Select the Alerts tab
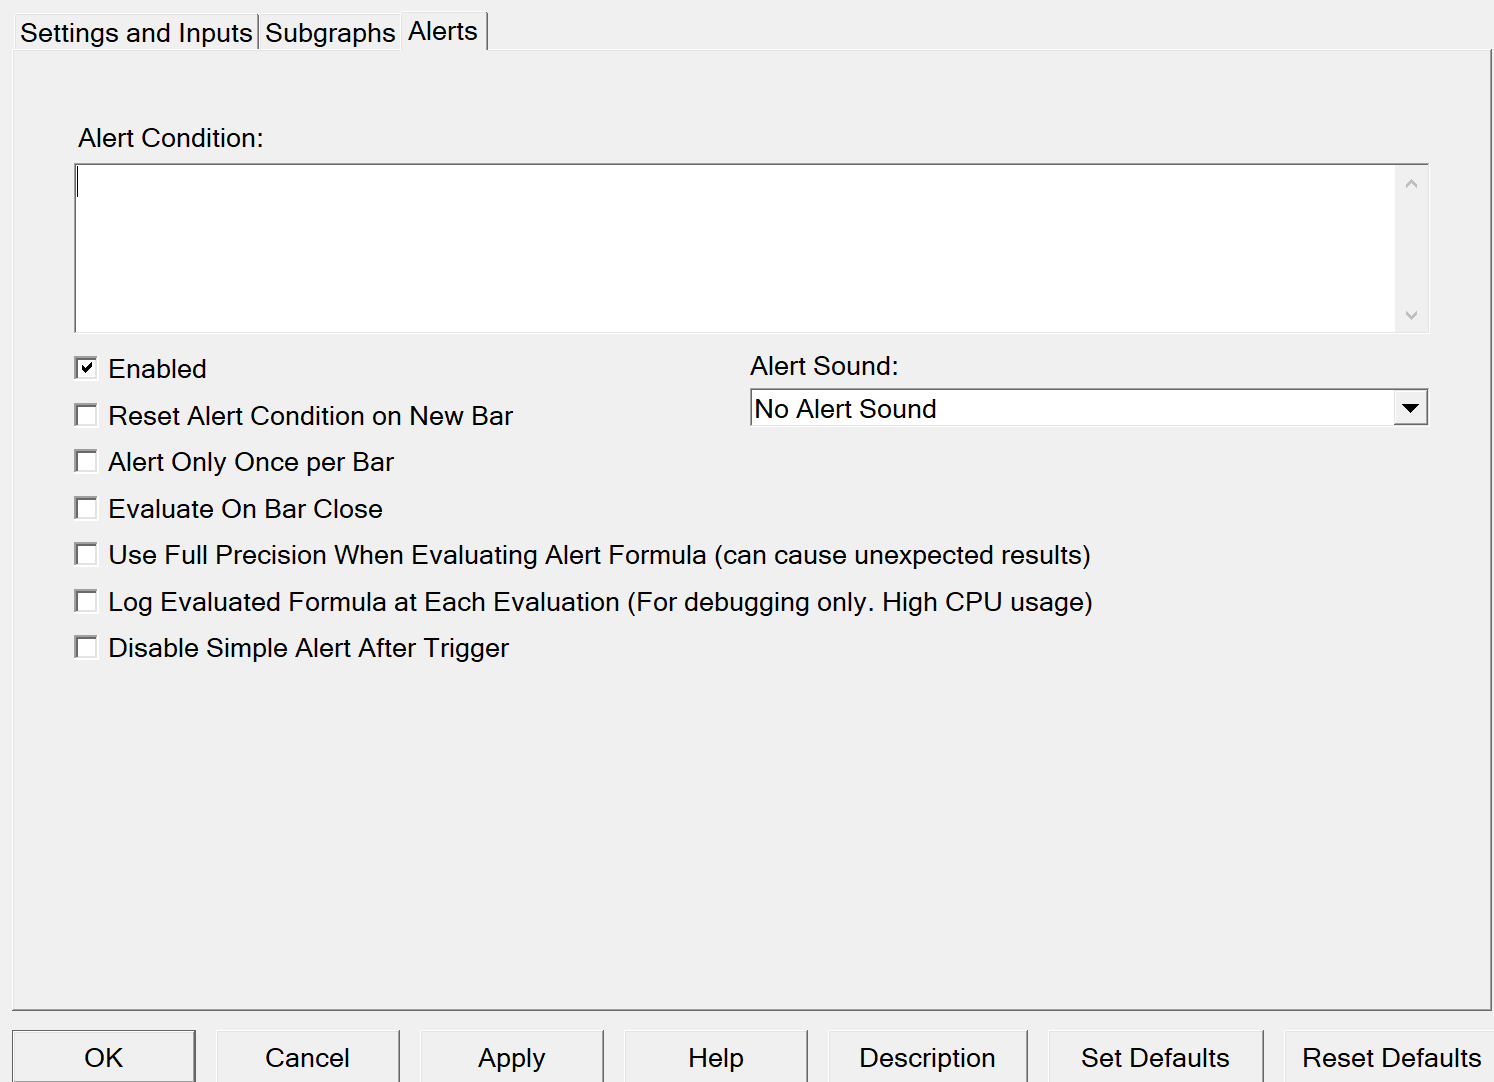 (443, 32)
